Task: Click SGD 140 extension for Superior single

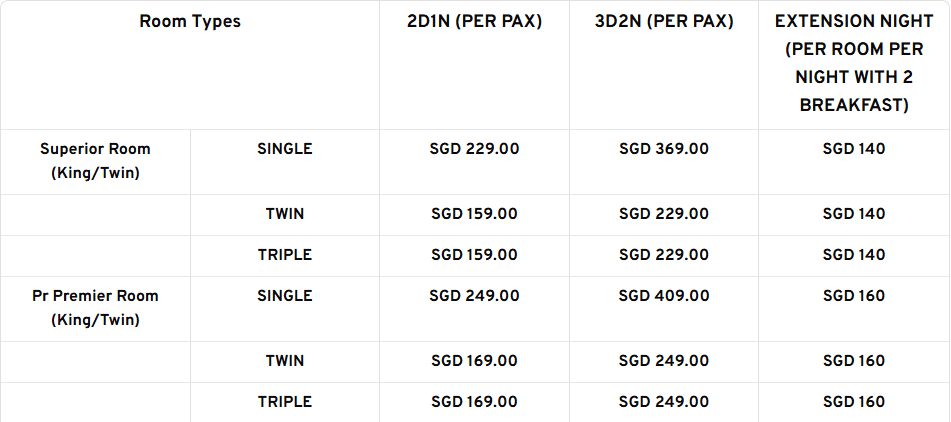Action: tap(853, 149)
